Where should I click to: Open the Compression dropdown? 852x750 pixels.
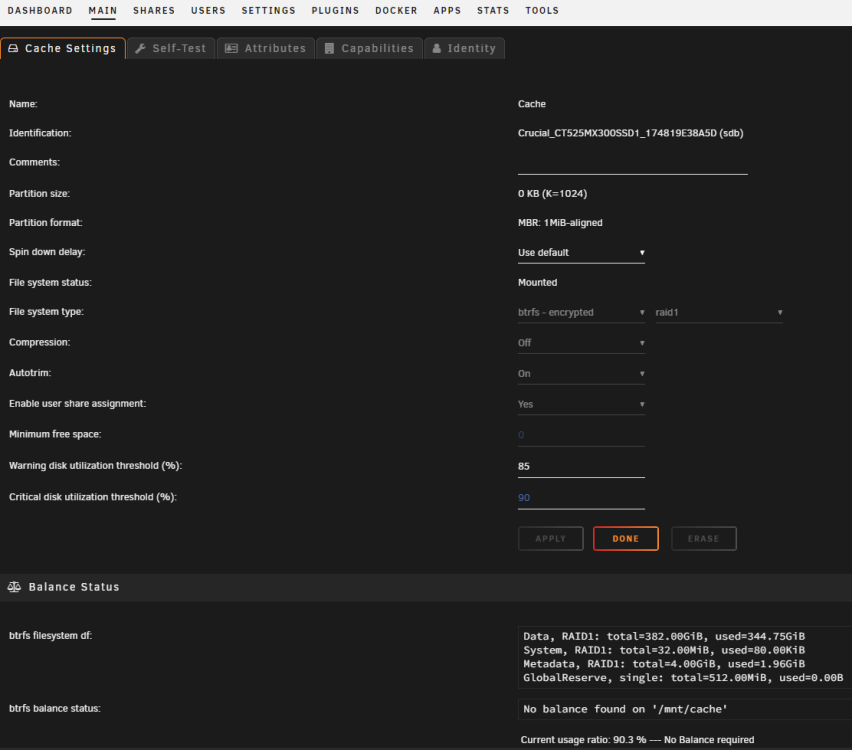point(581,343)
